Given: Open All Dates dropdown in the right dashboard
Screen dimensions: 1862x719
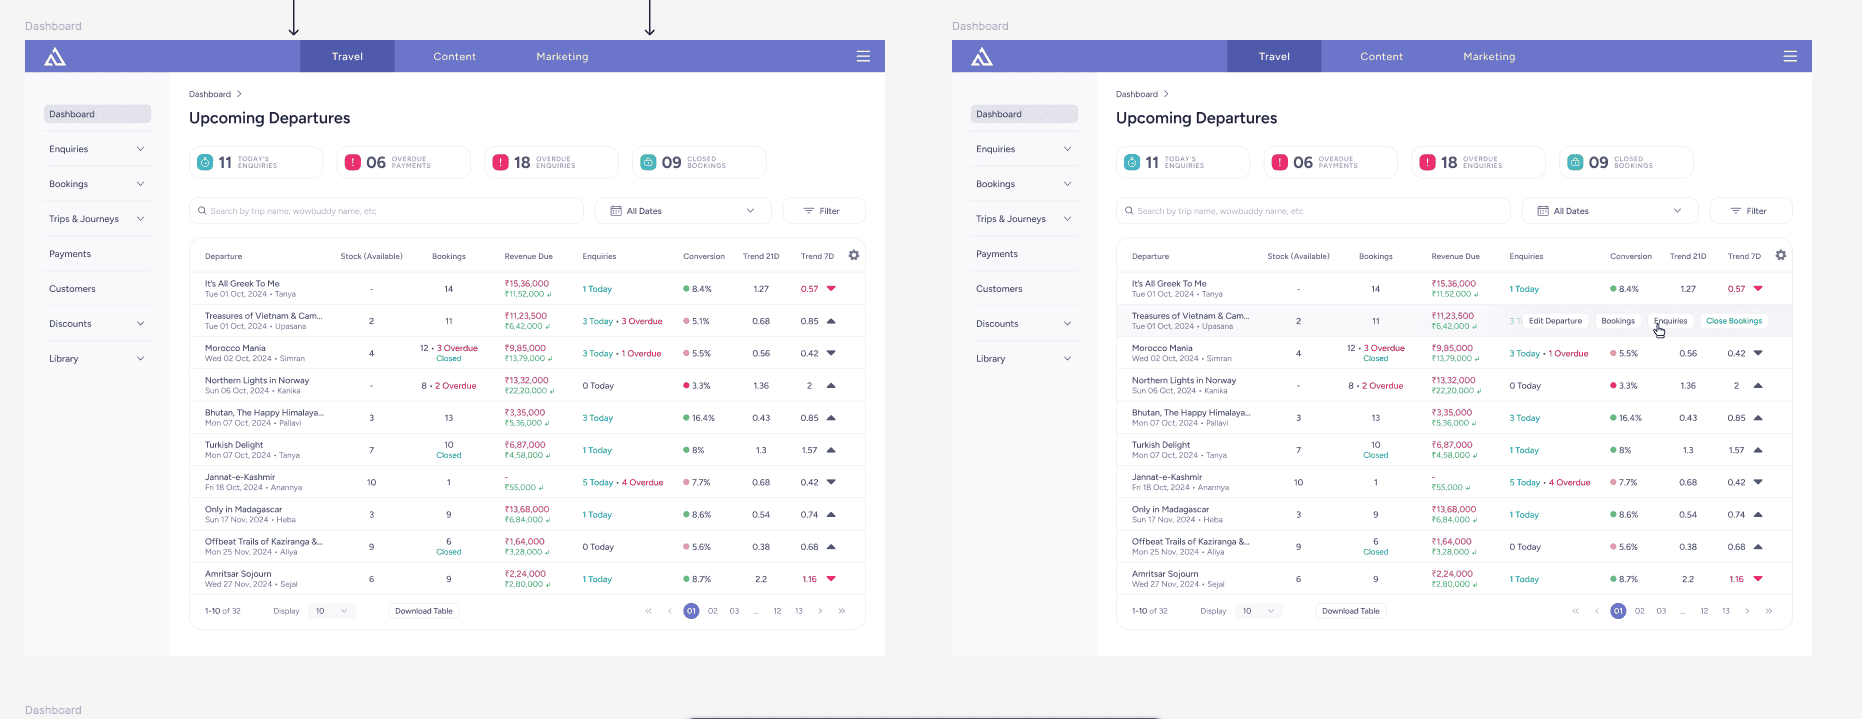Looking at the screenshot, I should coord(1610,211).
